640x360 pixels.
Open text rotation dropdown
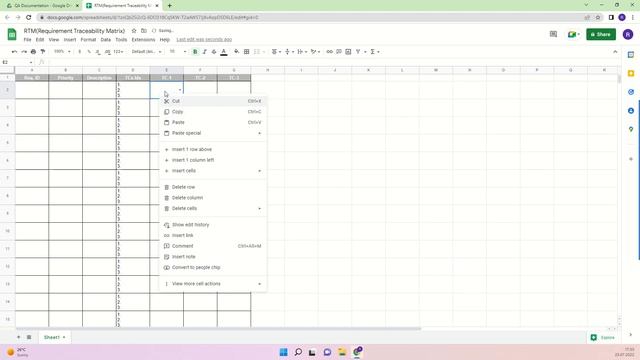tap(315, 52)
